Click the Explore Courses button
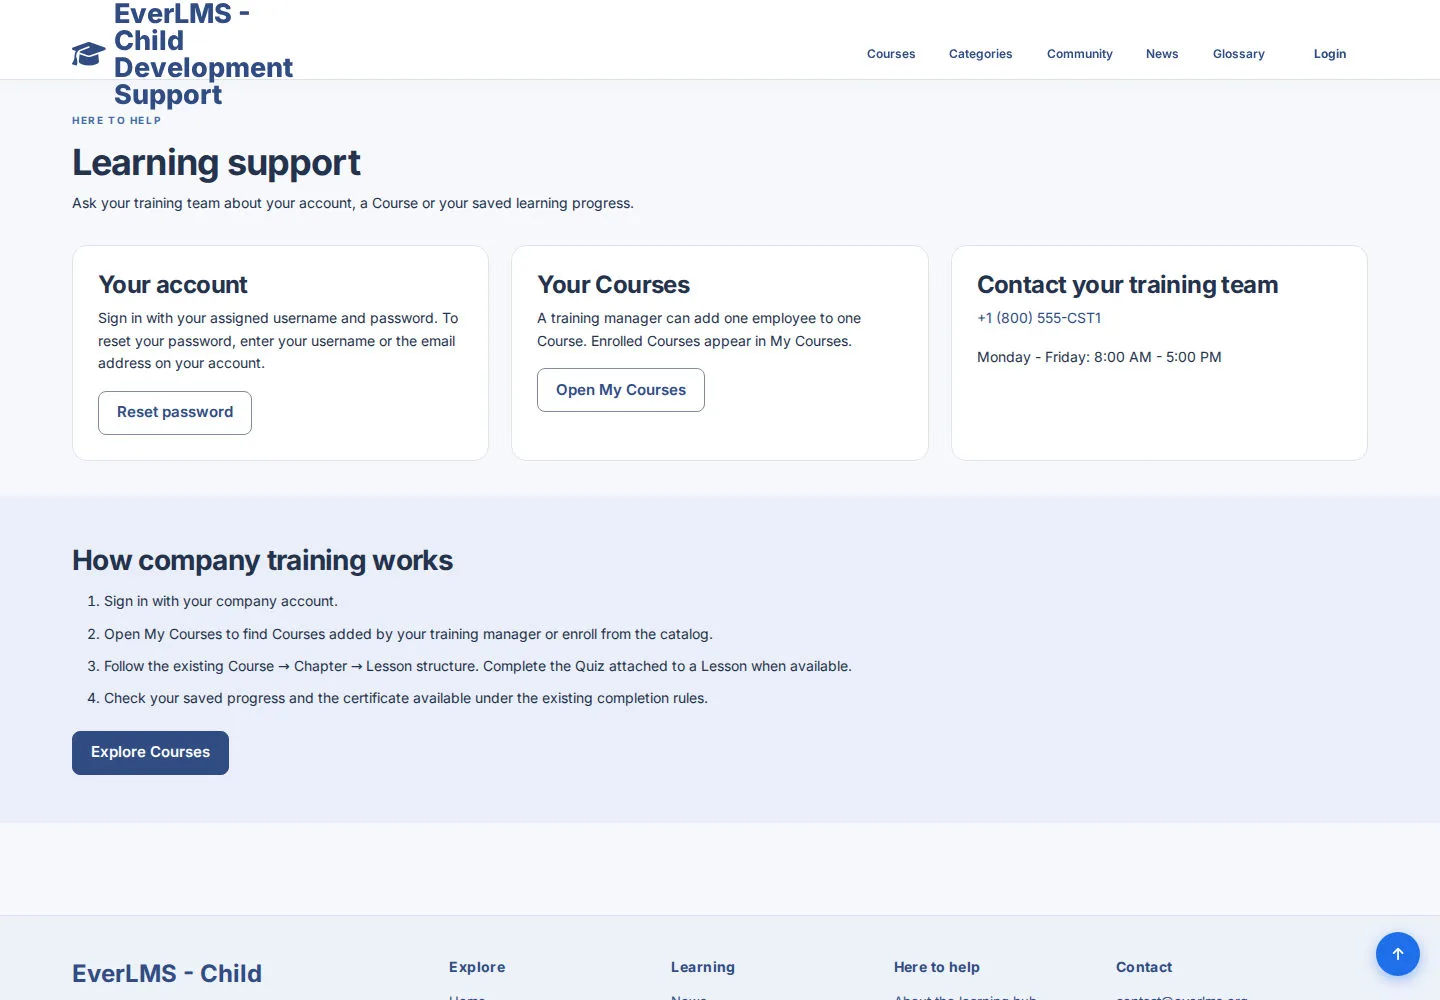 [150, 753]
